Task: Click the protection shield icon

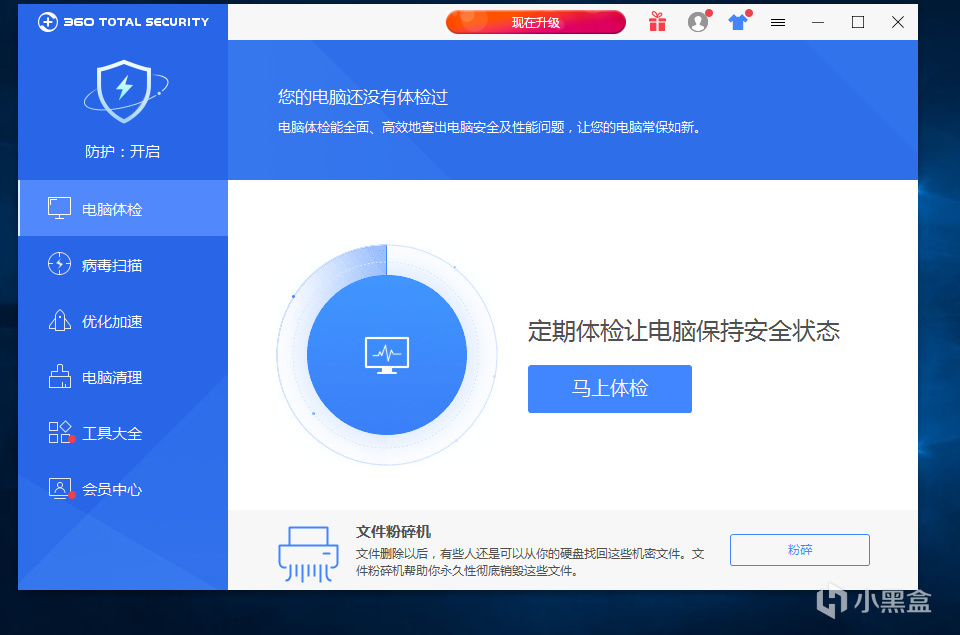Action: [125, 91]
